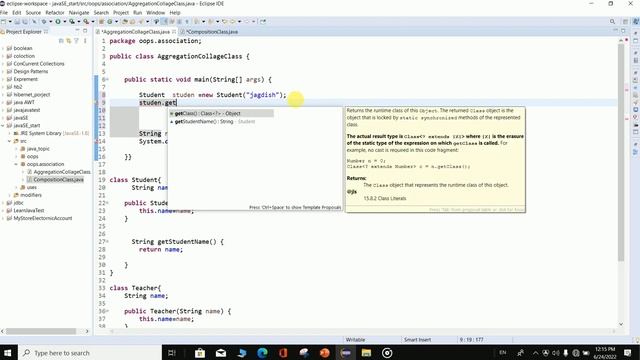Click the Java perspective icon

pyautogui.click(x=636, y=22)
